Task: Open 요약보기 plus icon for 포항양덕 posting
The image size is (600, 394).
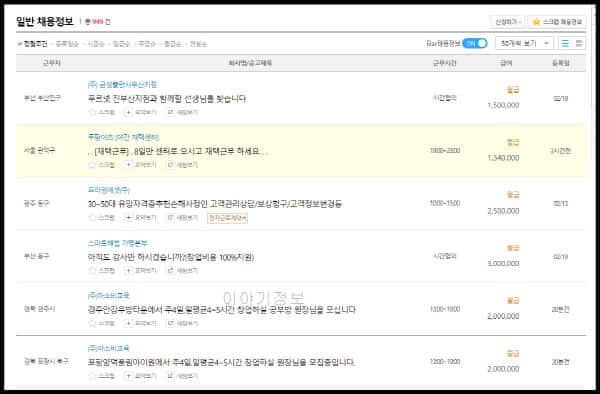Action: pyautogui.click(x=129, y=376)
